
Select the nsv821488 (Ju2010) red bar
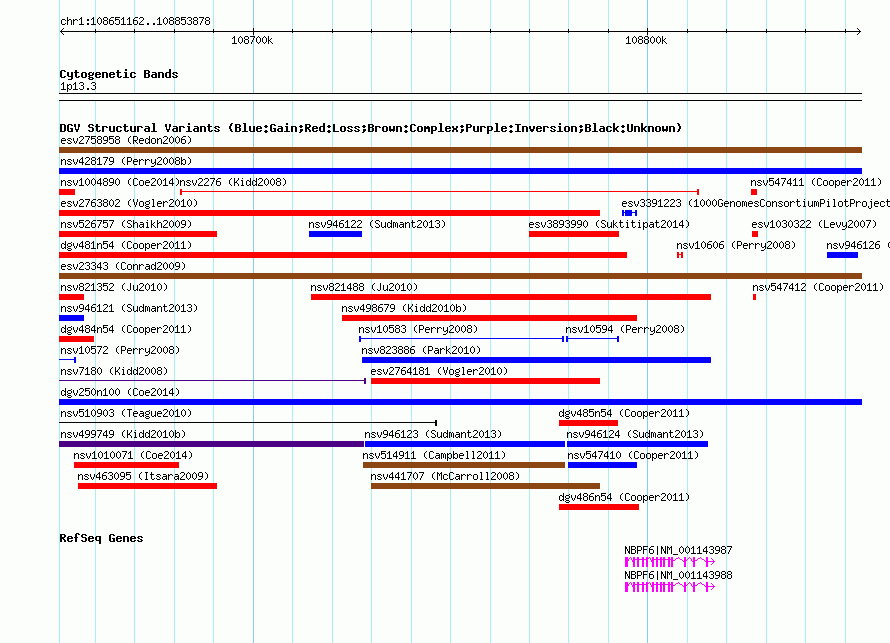pos(511,297)
